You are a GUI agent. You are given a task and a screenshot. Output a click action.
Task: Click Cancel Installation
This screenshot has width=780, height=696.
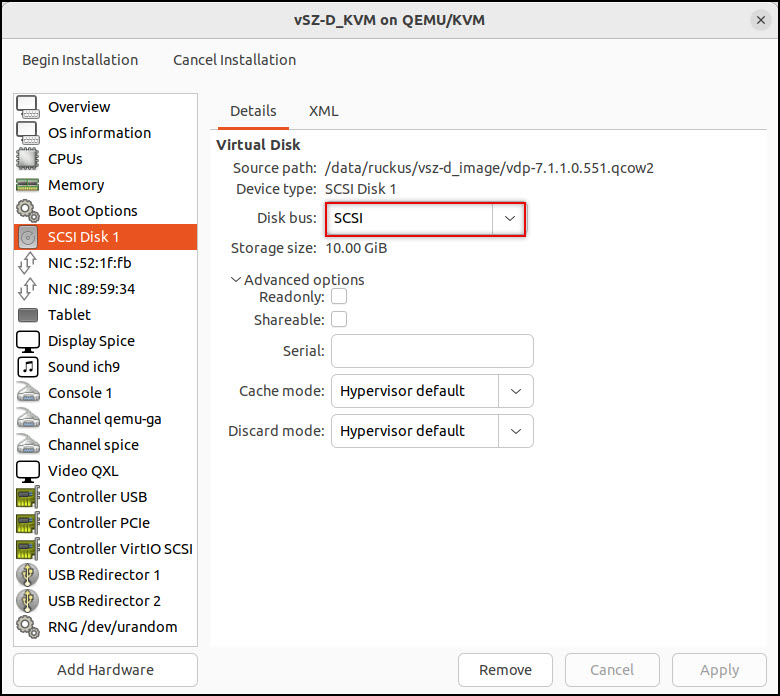tap(234, 60)
